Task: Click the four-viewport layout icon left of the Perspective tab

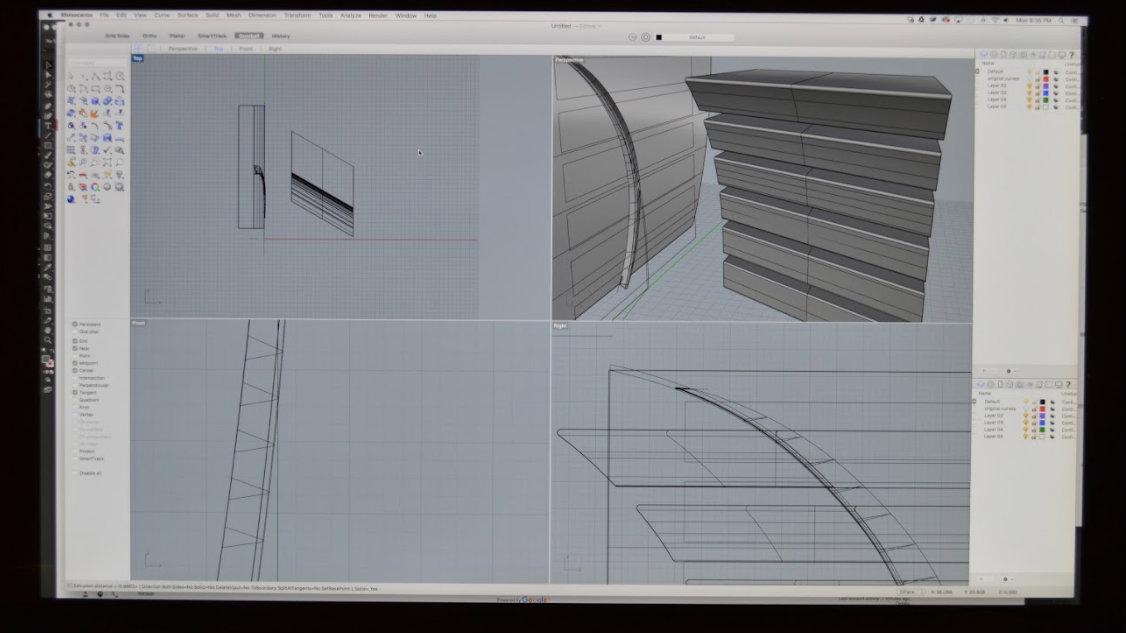Action: click(x=140, y=48)
